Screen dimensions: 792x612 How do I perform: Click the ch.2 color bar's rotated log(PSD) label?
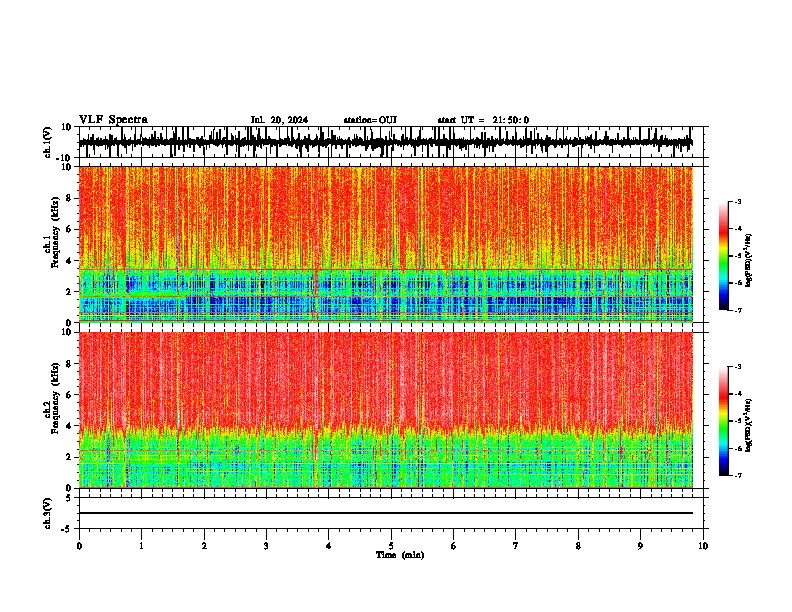click(x=748, y=424)
